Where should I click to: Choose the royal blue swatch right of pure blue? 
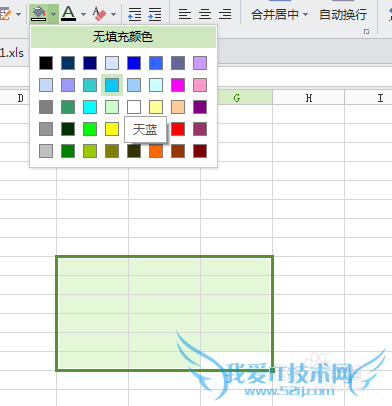coord(156,63)
